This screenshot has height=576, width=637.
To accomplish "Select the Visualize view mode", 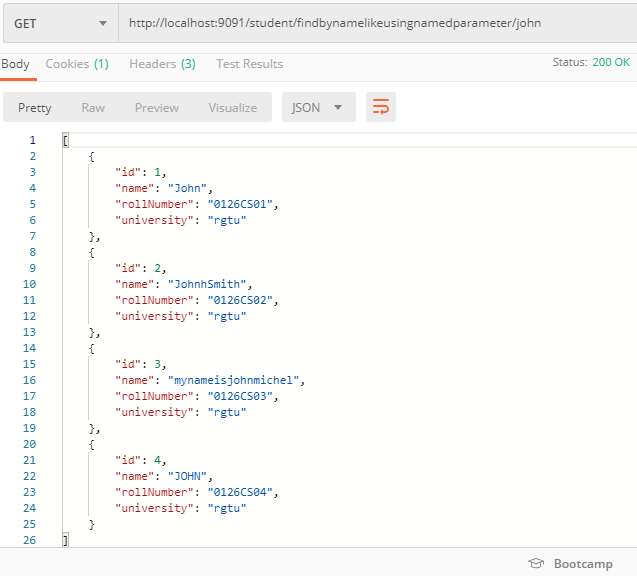I will pos(232,108).
